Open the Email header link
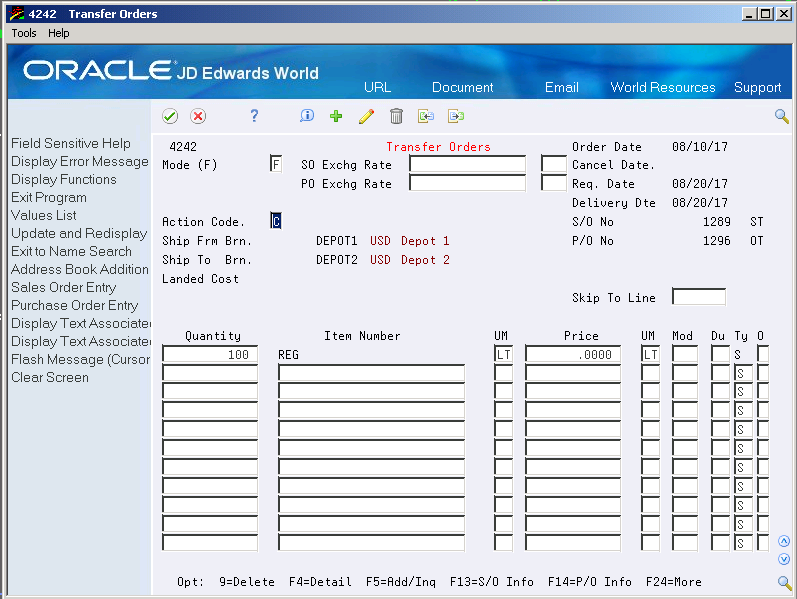Screen dimensions: 797x599 (562, 87)
